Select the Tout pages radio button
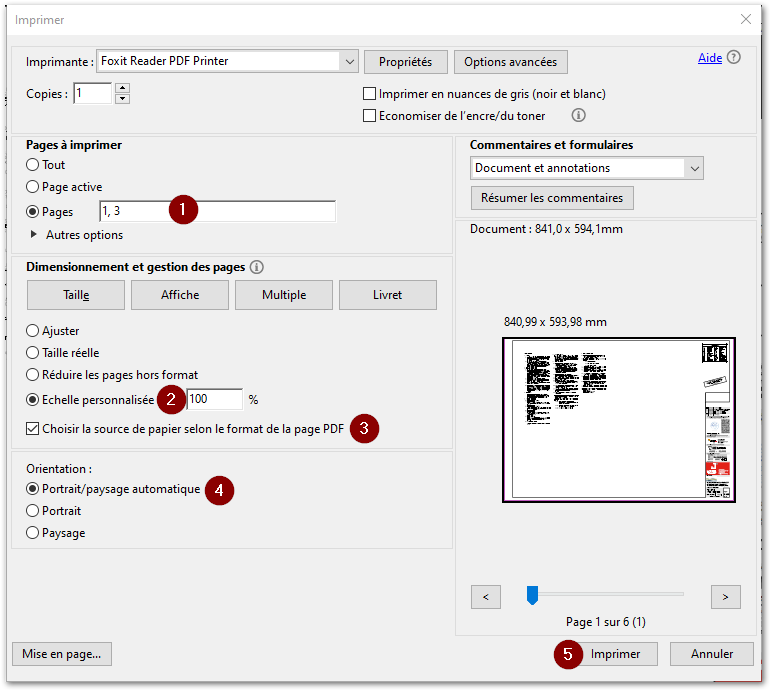Viewport: 771px width, 691px height. pos(33,165)
